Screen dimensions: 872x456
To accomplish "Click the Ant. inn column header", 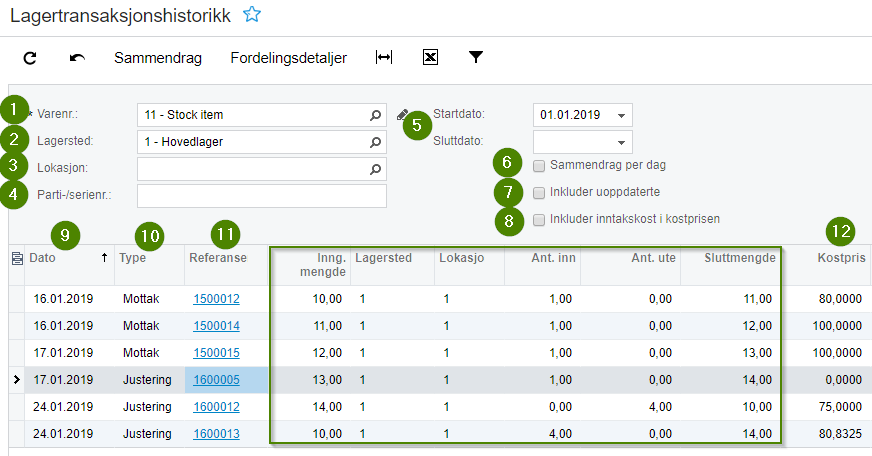I will 543,265.
